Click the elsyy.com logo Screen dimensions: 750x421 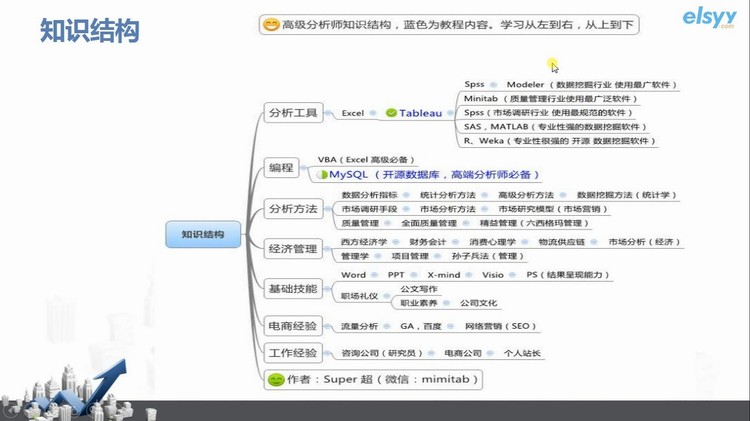pyautogui.click(x=709, y=18)
